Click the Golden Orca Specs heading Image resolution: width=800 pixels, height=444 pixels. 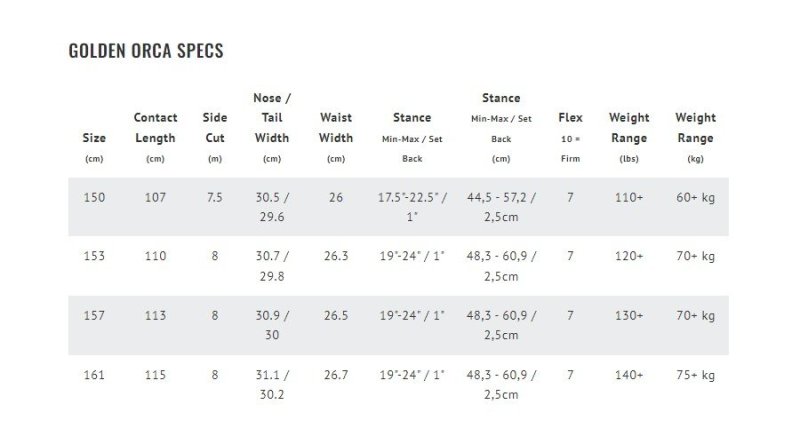pyautogui.click(x=145, y=51)
